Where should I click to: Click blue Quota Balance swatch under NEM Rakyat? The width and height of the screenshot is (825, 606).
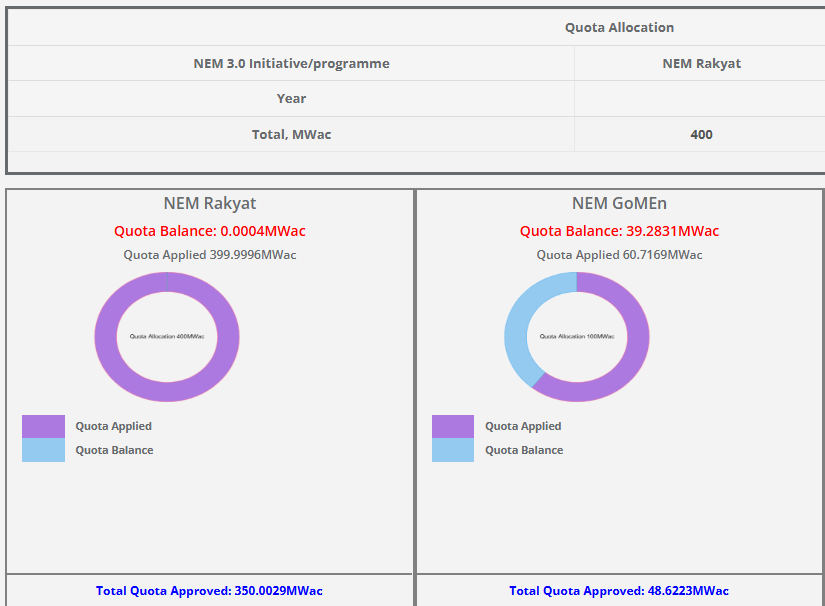point(43,450)
